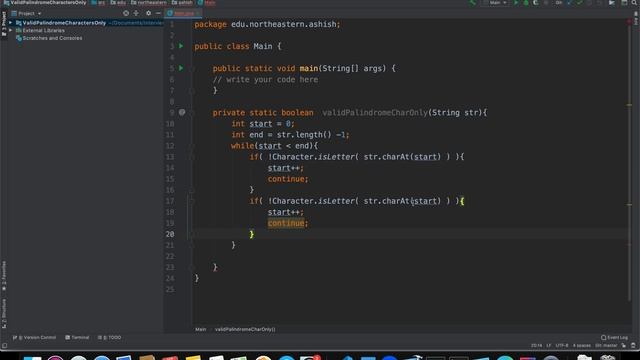Click the isLetter call on line 13
The width and height of the screenshot is (640, 360).
(336, 157)
